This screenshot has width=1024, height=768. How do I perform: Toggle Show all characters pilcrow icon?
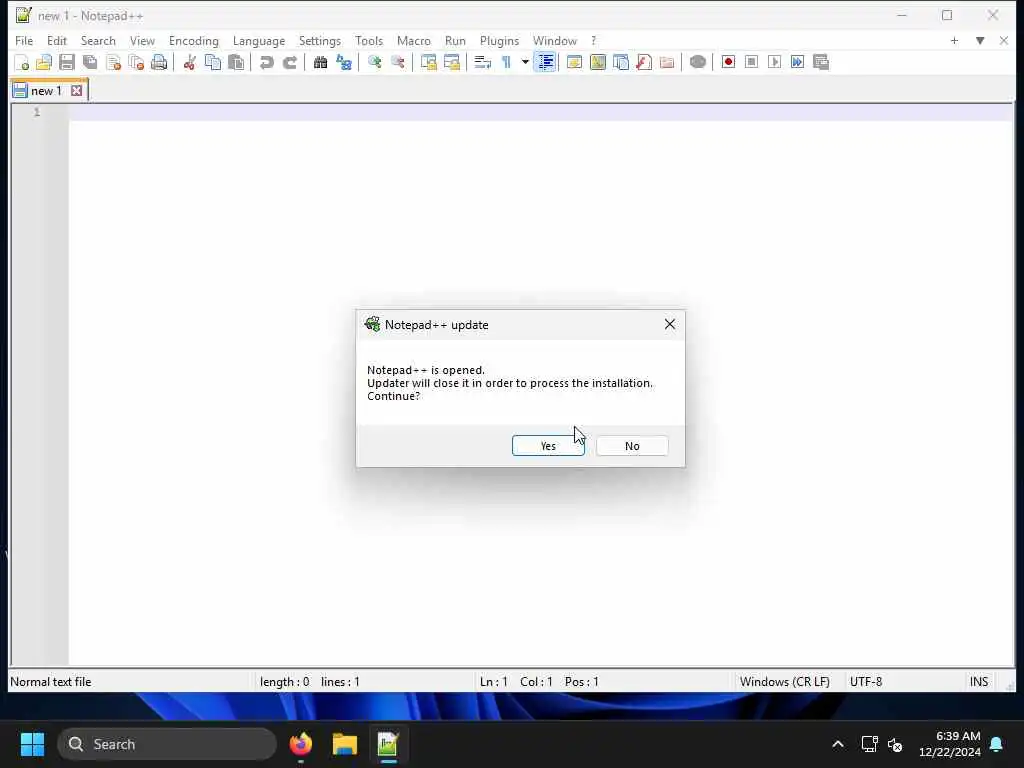[506, 62]
